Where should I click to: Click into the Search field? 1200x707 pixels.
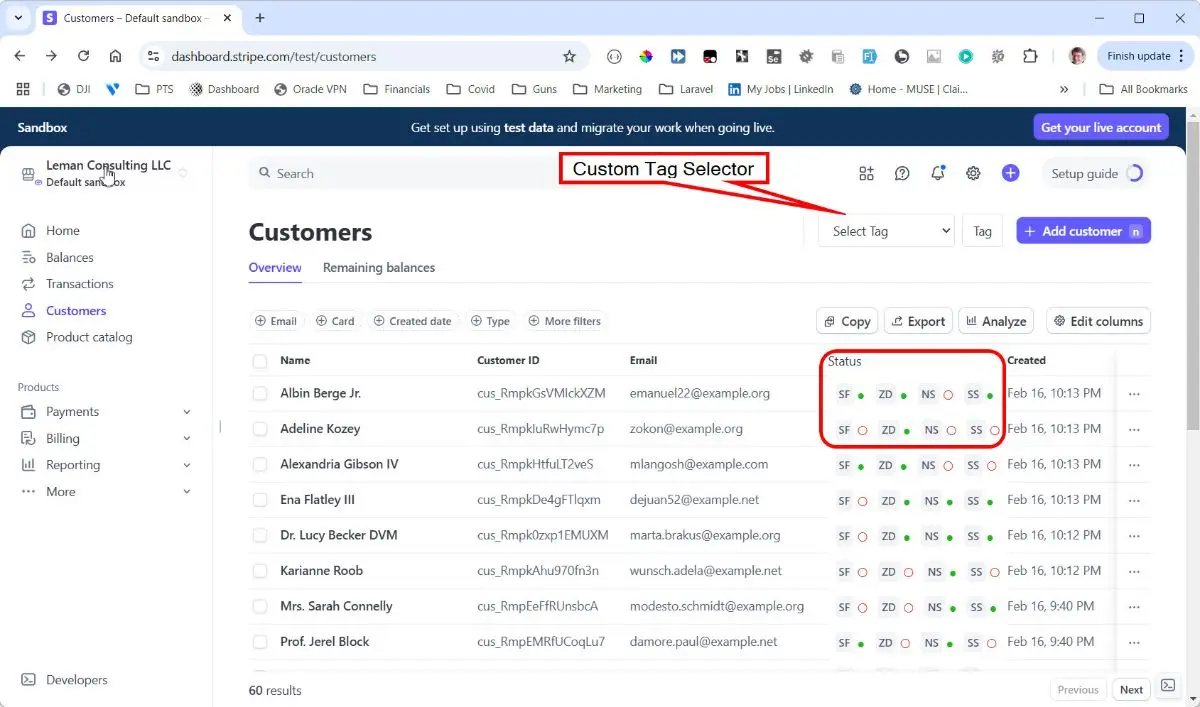click(x=400, y=173)
